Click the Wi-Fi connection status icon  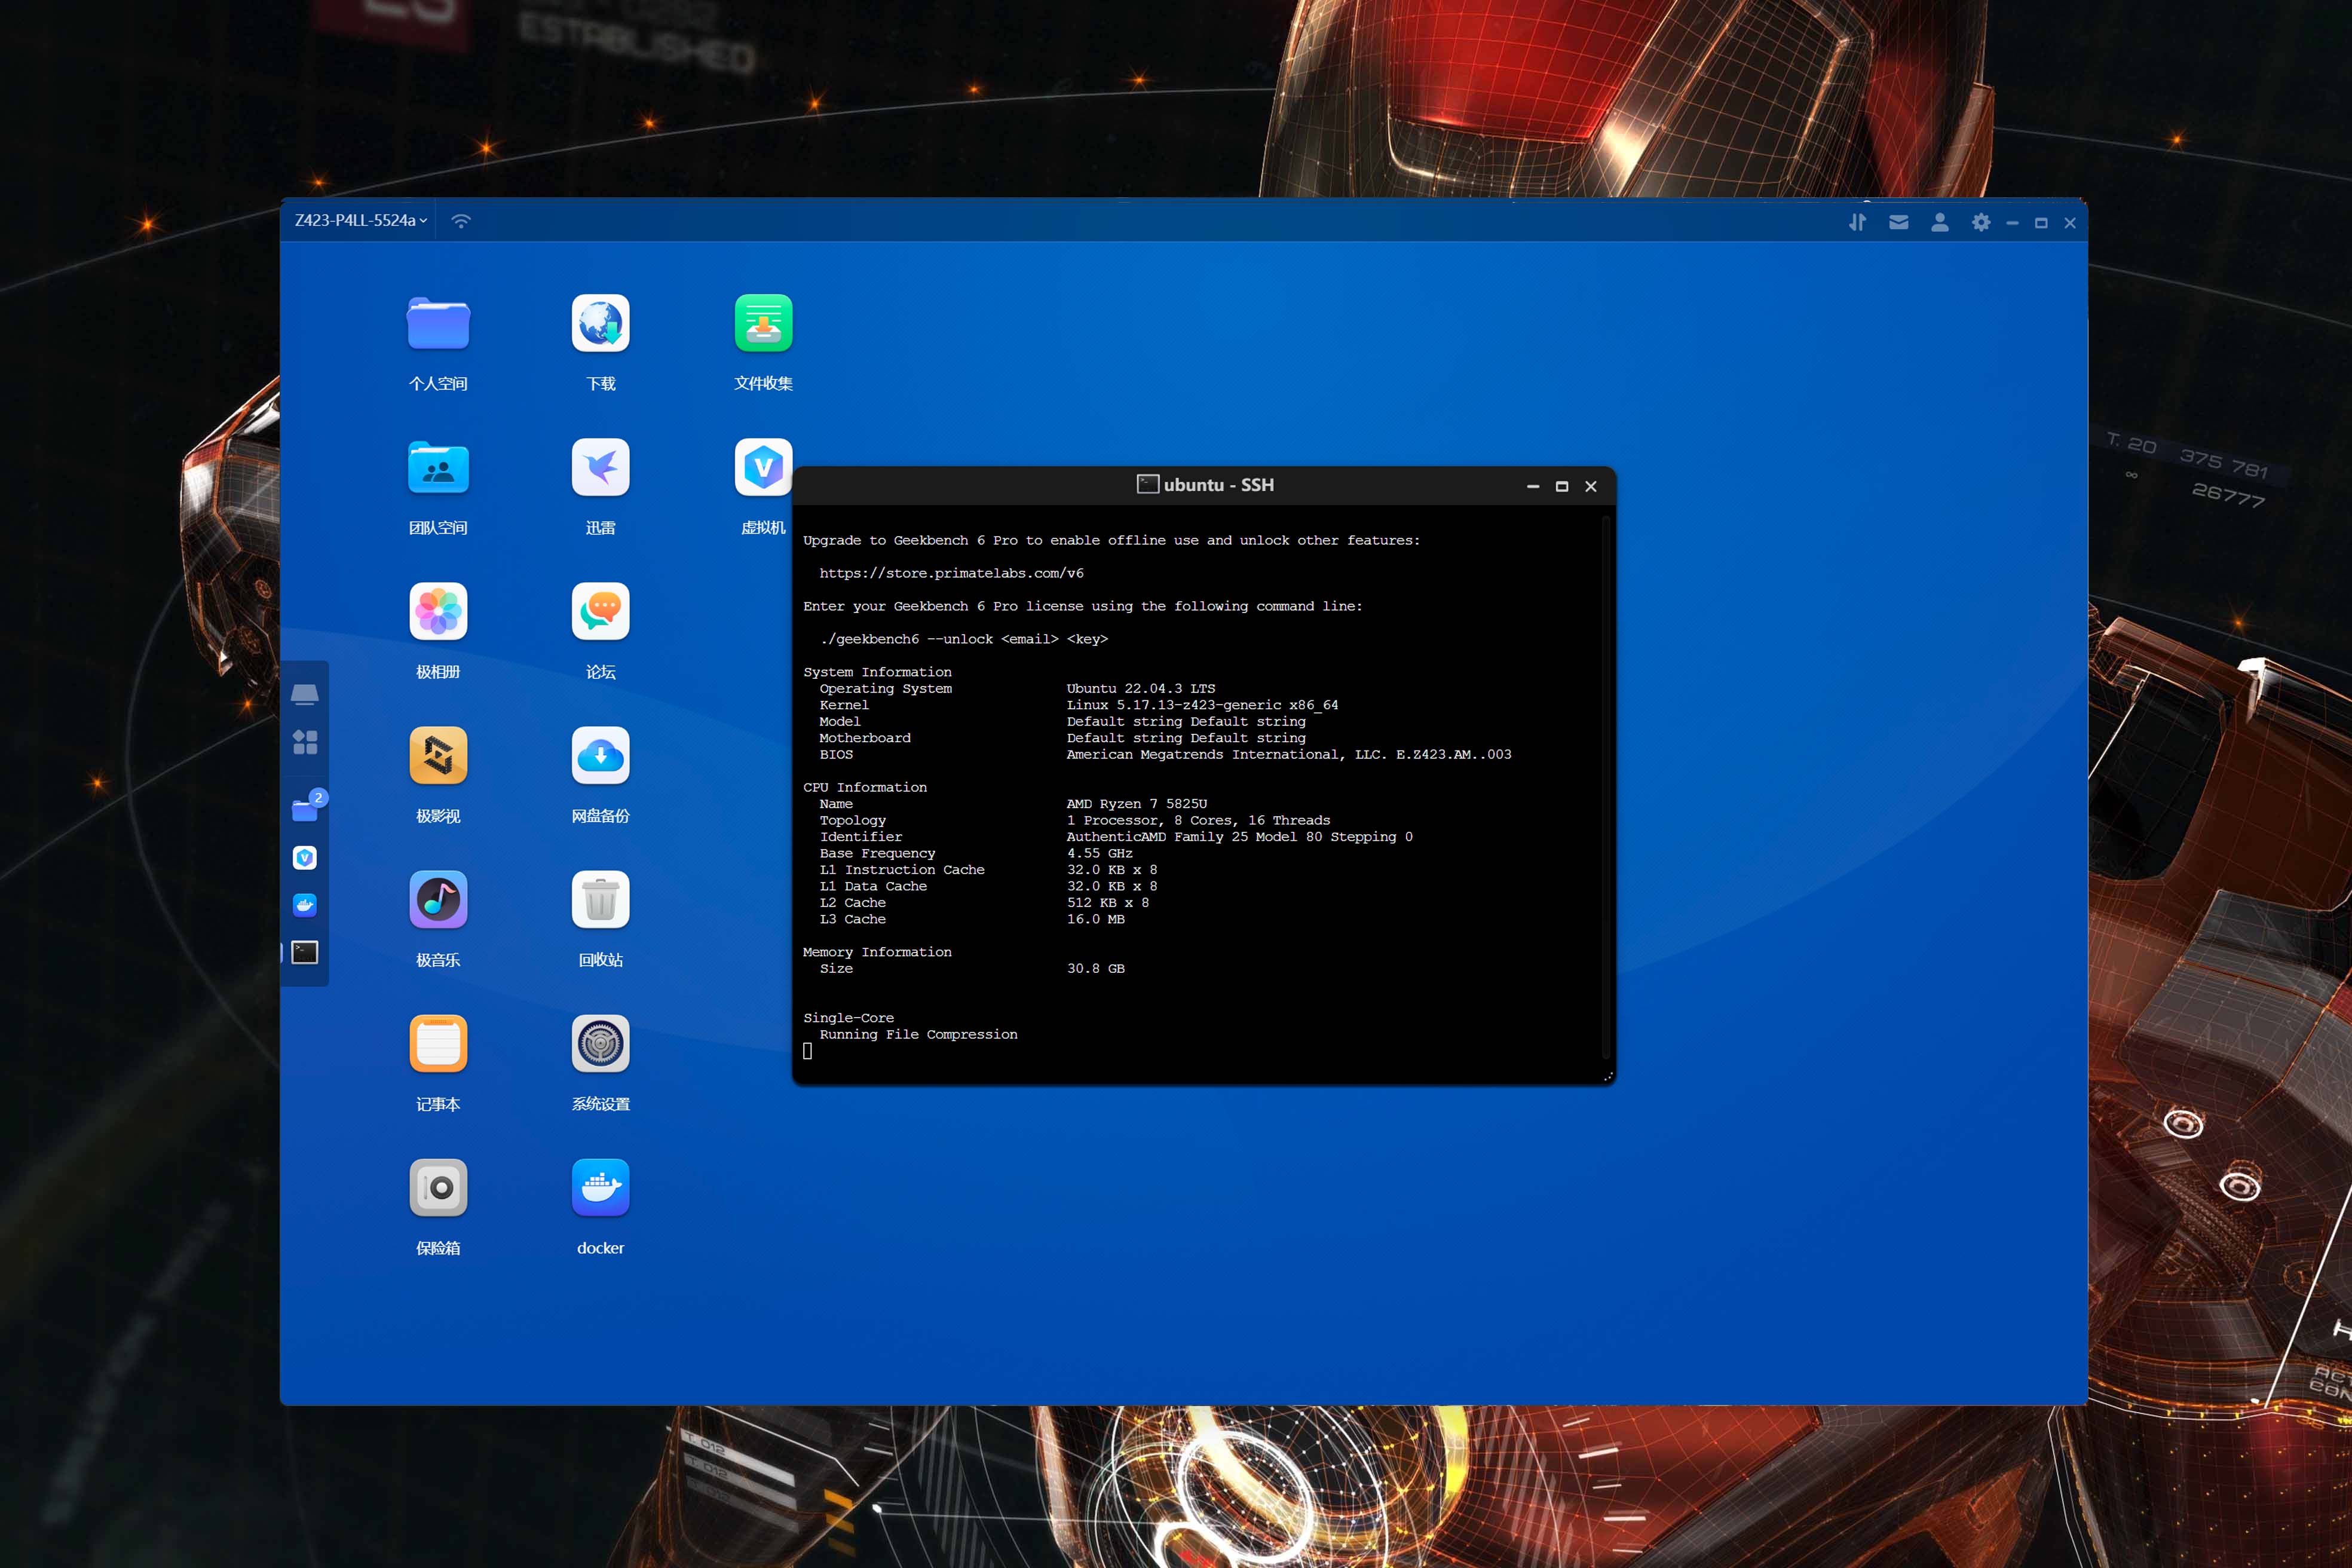pyautogui.click(x=461, y=221)
